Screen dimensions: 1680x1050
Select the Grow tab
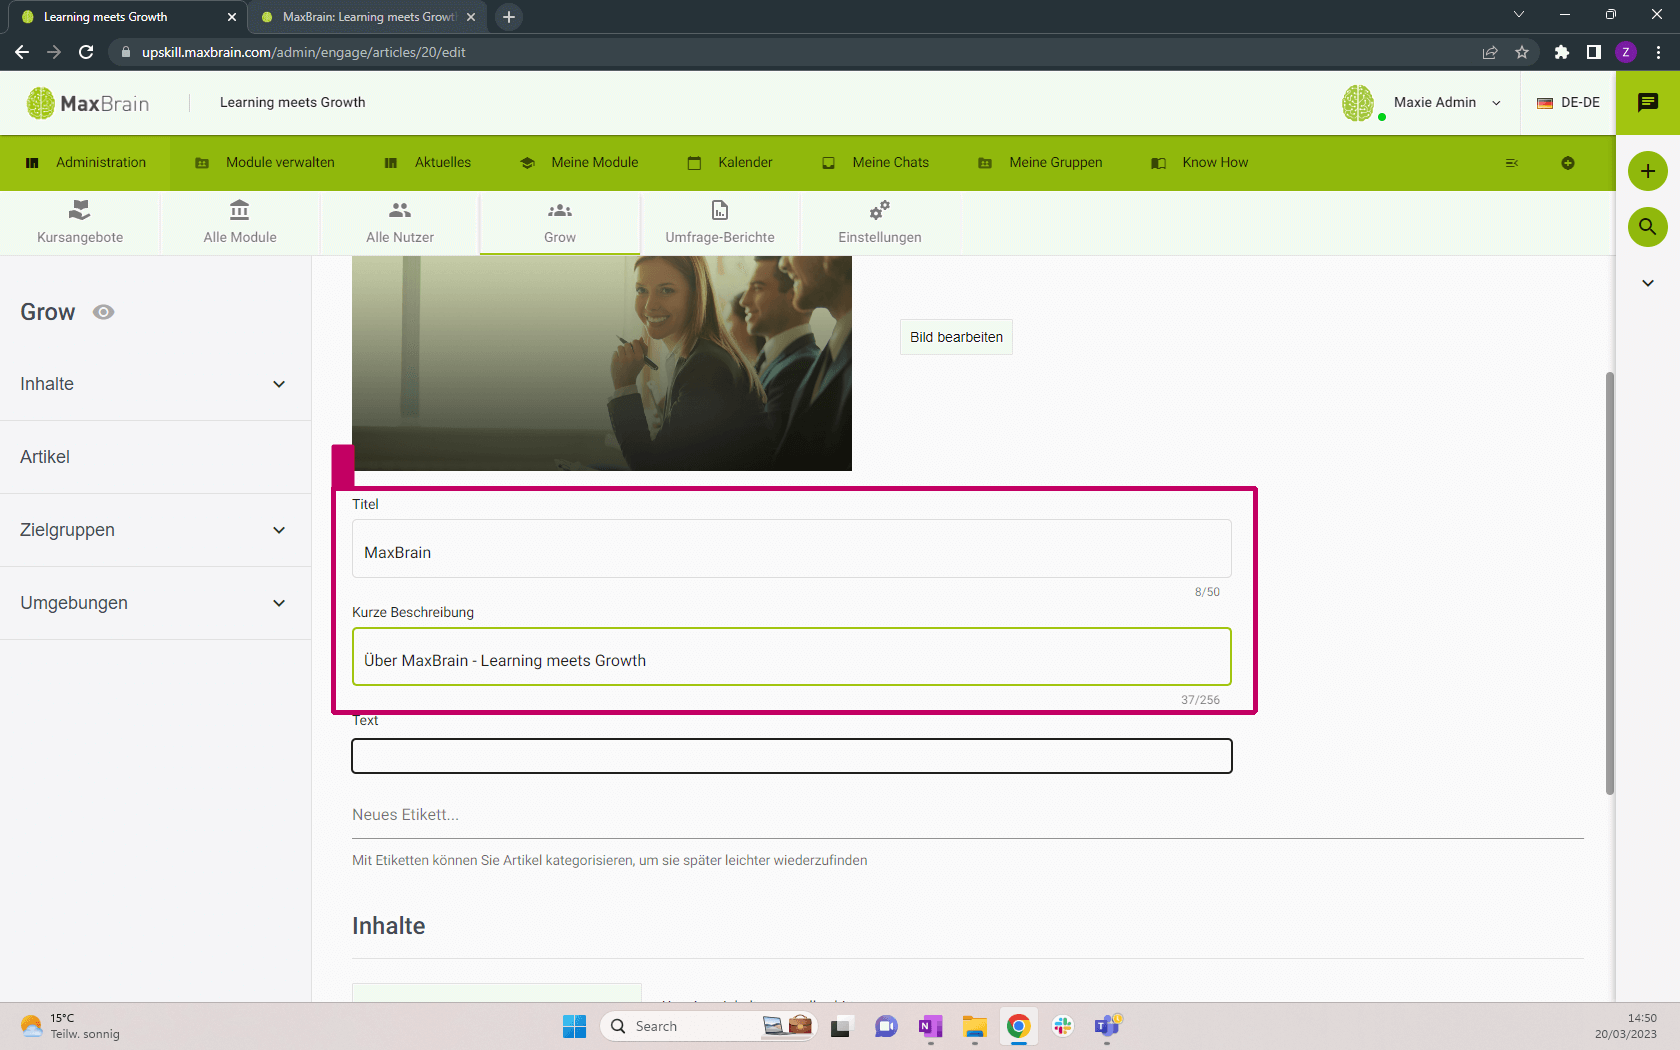tap(560, 222)
